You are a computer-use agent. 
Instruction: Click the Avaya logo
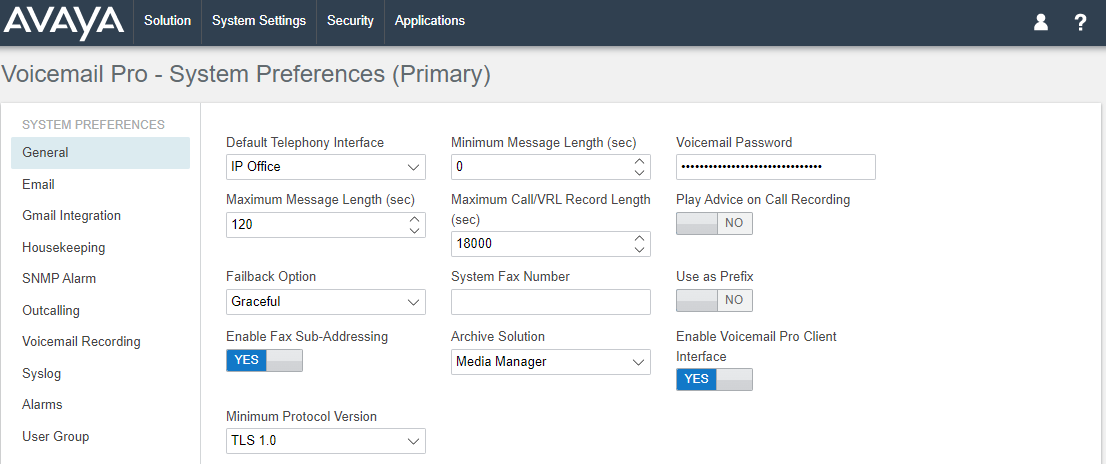[63, 22]
